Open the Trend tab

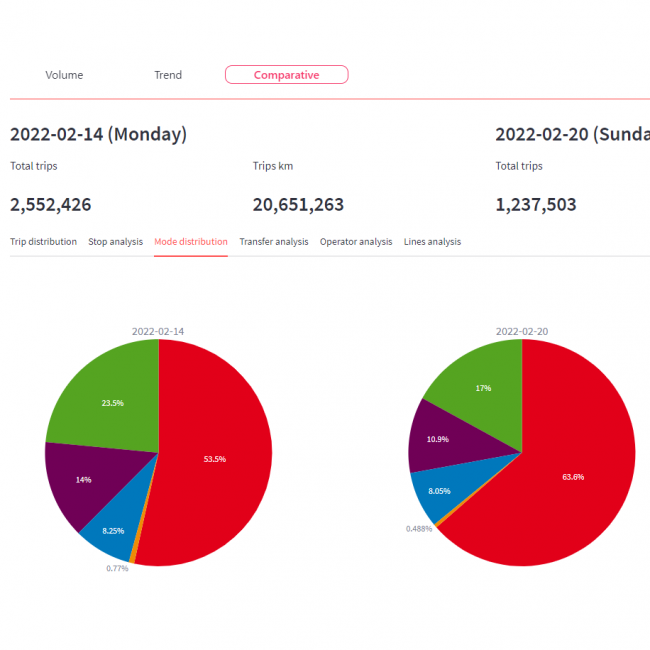point(168,75)
